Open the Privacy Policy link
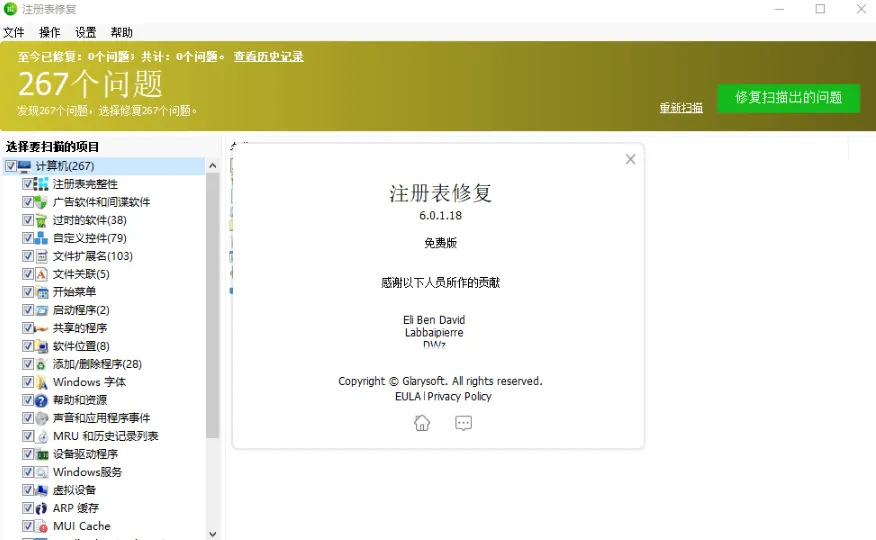 click(x=459, y=396)
